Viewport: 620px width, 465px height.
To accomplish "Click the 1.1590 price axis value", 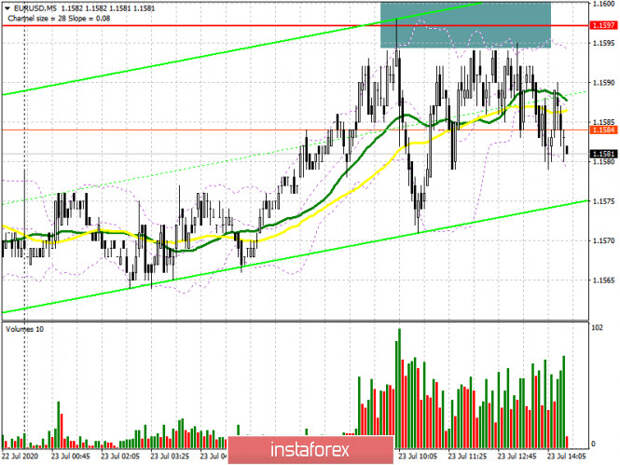I will [x=603, y=83].
